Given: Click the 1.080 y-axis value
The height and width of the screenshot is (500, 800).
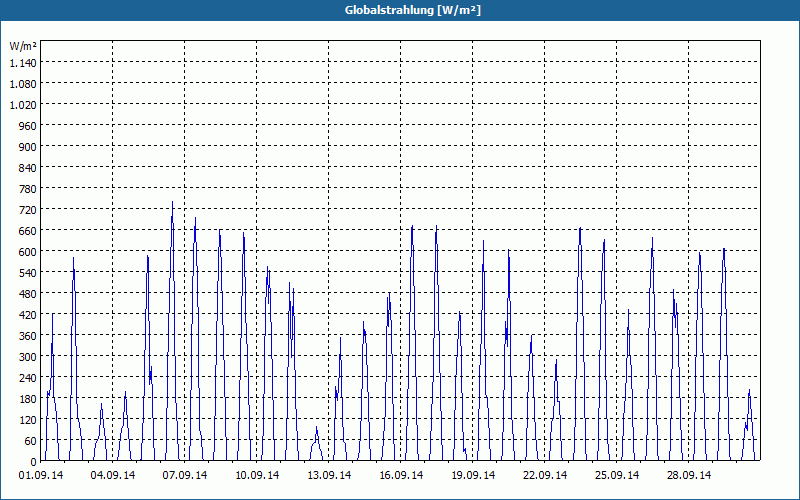Looking at the screenshot, I should pyautogui.click(x=23, y=84).
